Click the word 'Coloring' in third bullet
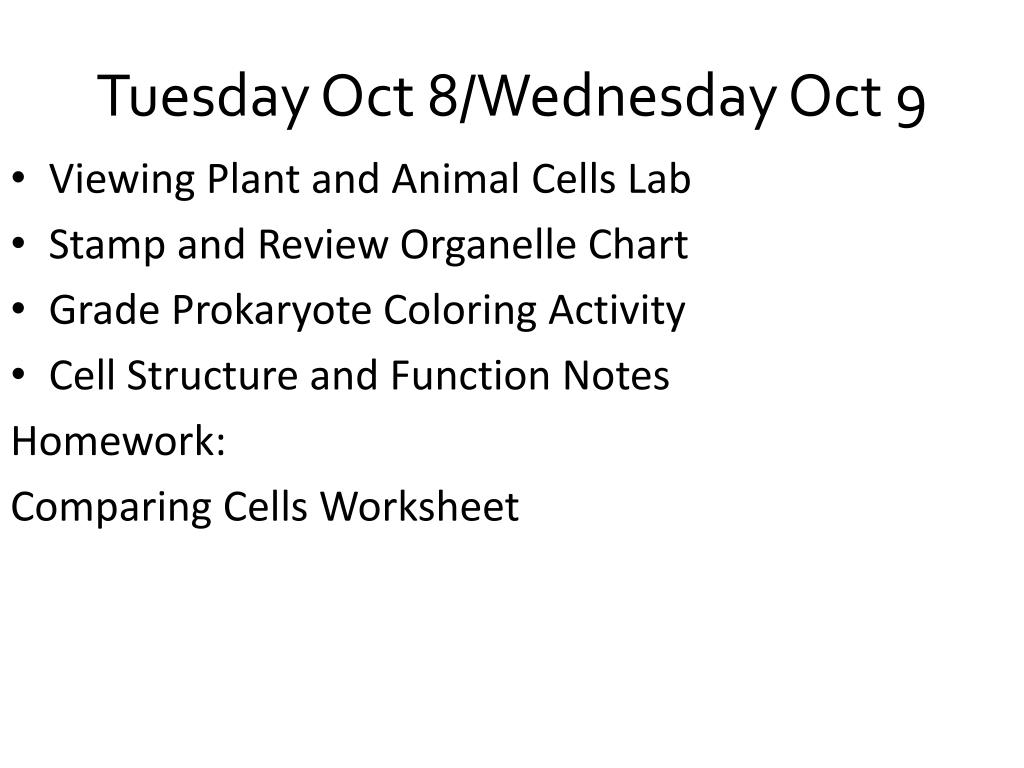This screenshot has width=1024, height=768. click(x=460, y=310)
